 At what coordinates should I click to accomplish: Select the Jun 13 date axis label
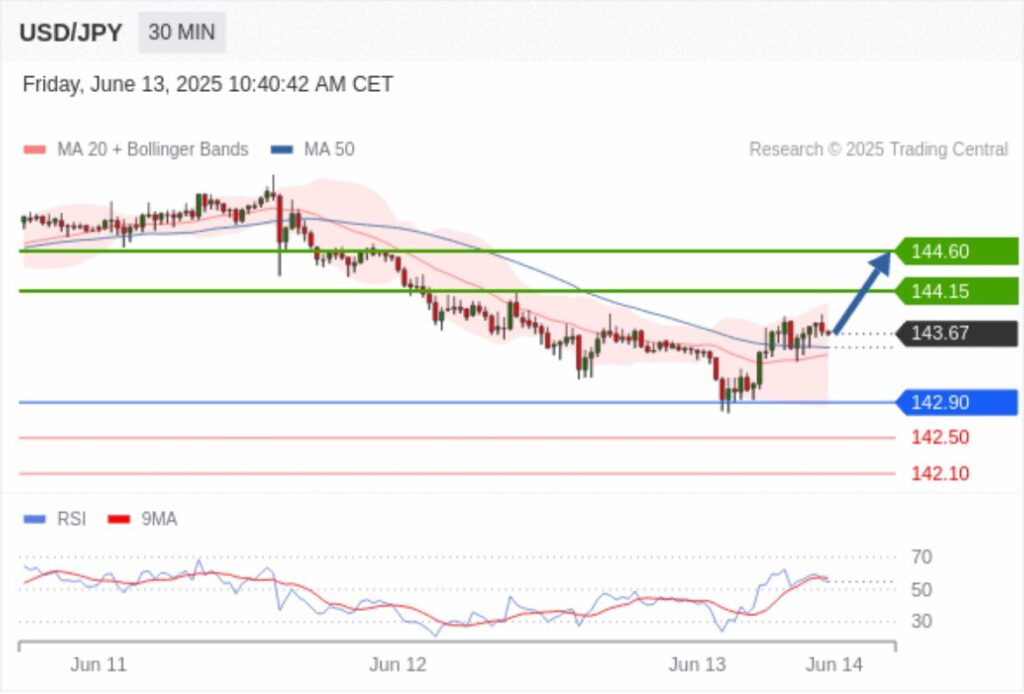click(697, 665)
